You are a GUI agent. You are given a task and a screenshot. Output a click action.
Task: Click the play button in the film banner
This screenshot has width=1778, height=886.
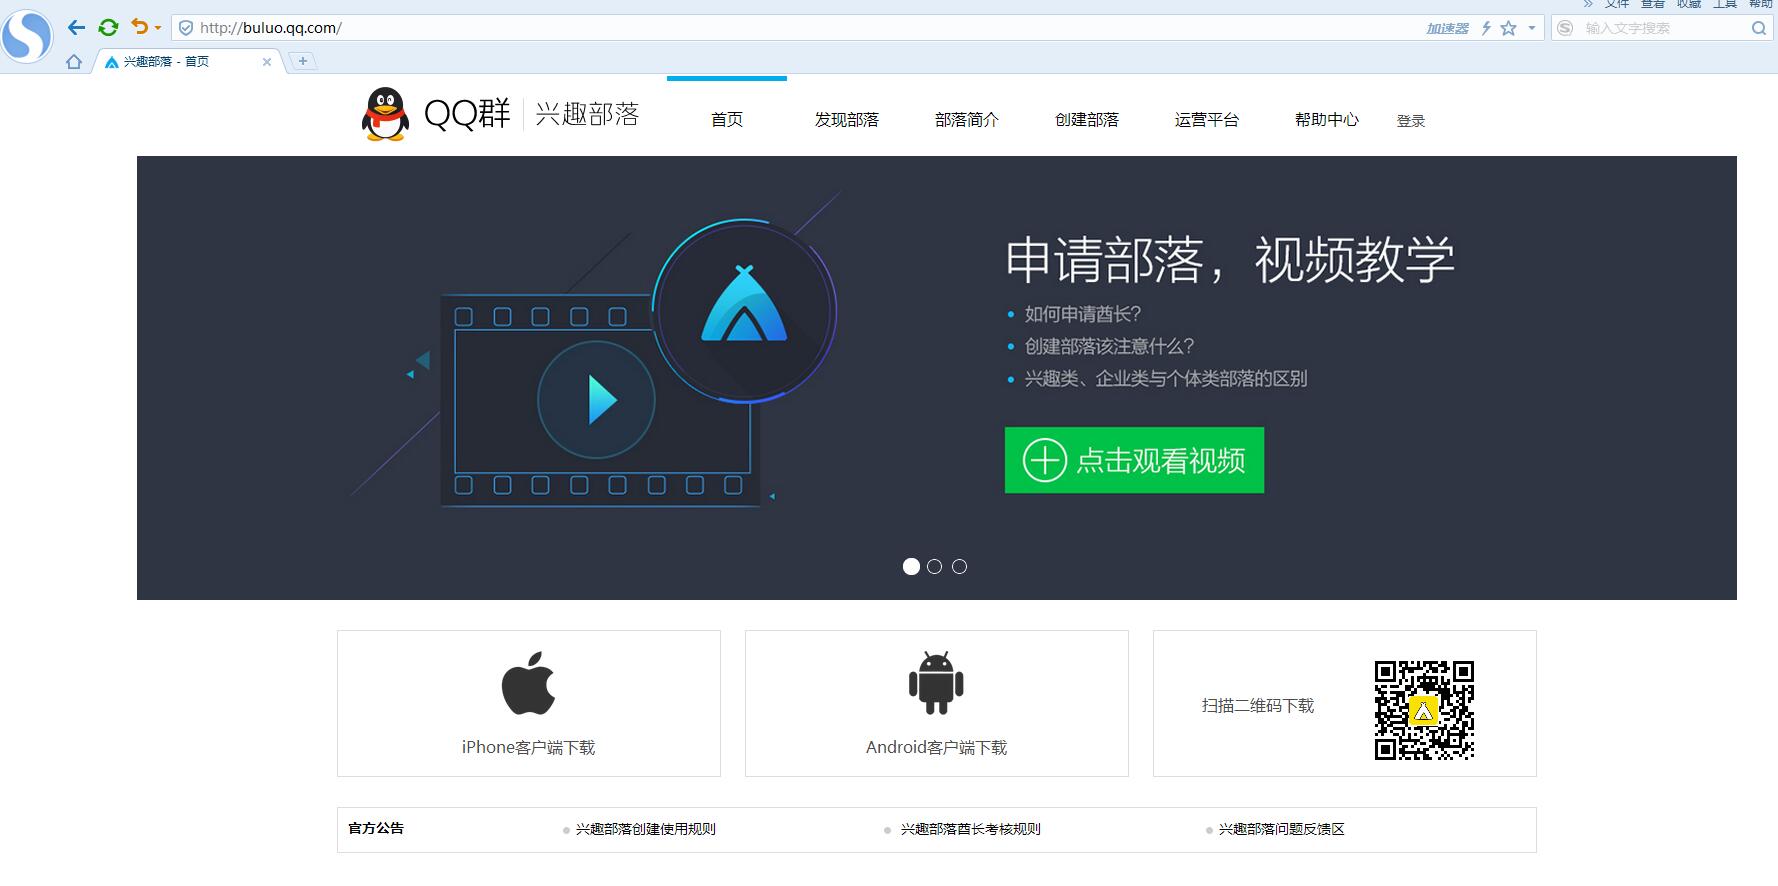coord(597,400)
